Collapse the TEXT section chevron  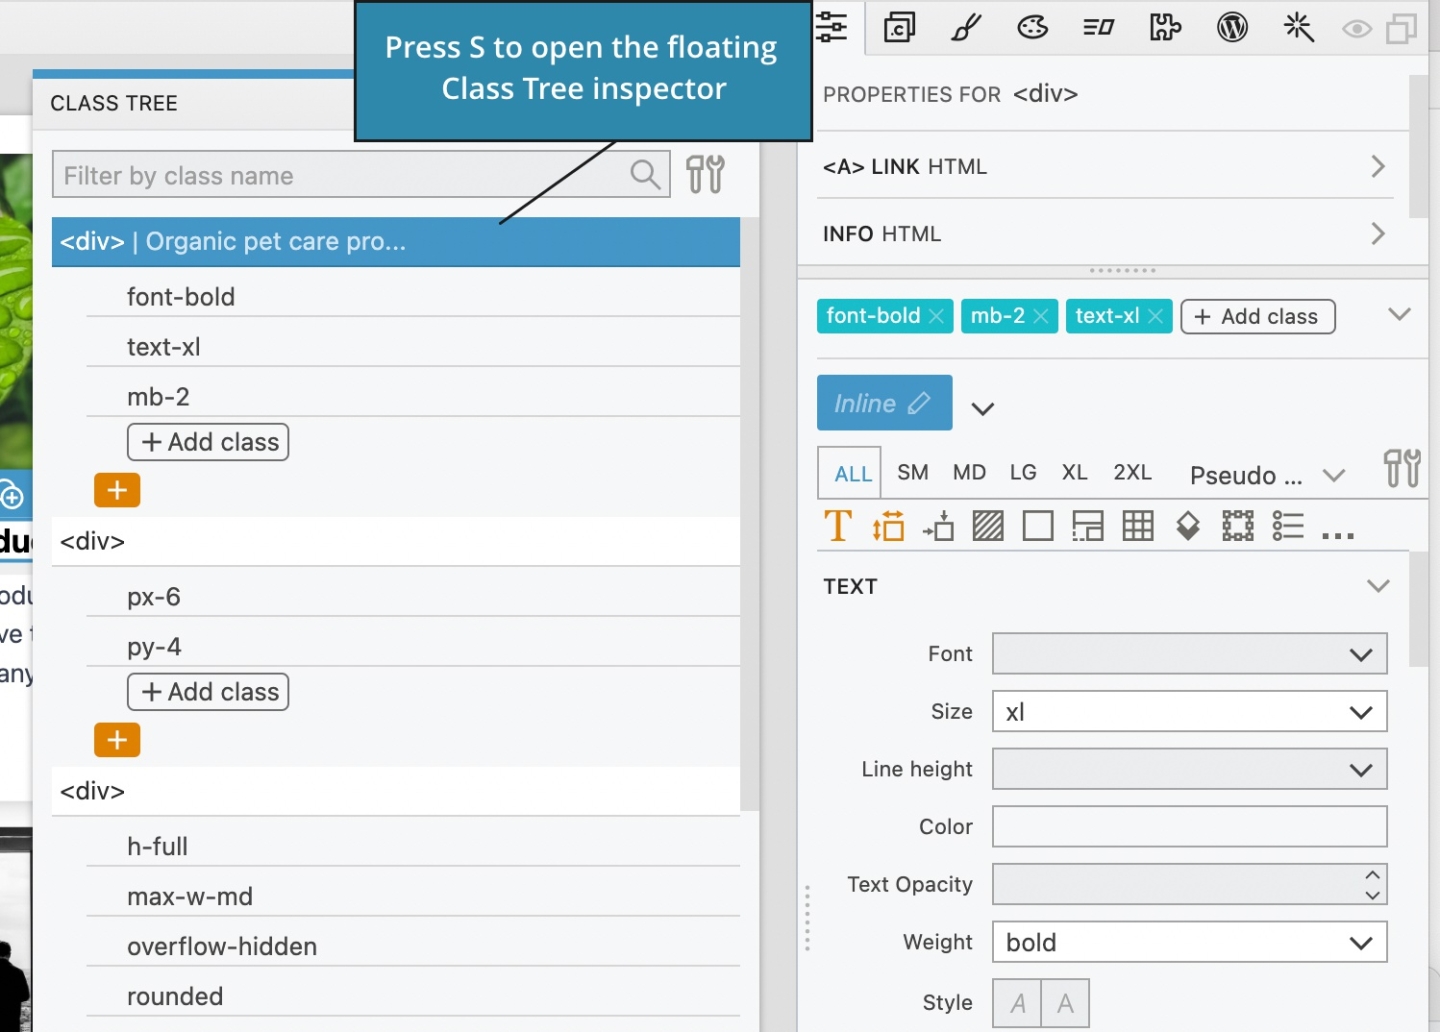(1380, 586)
